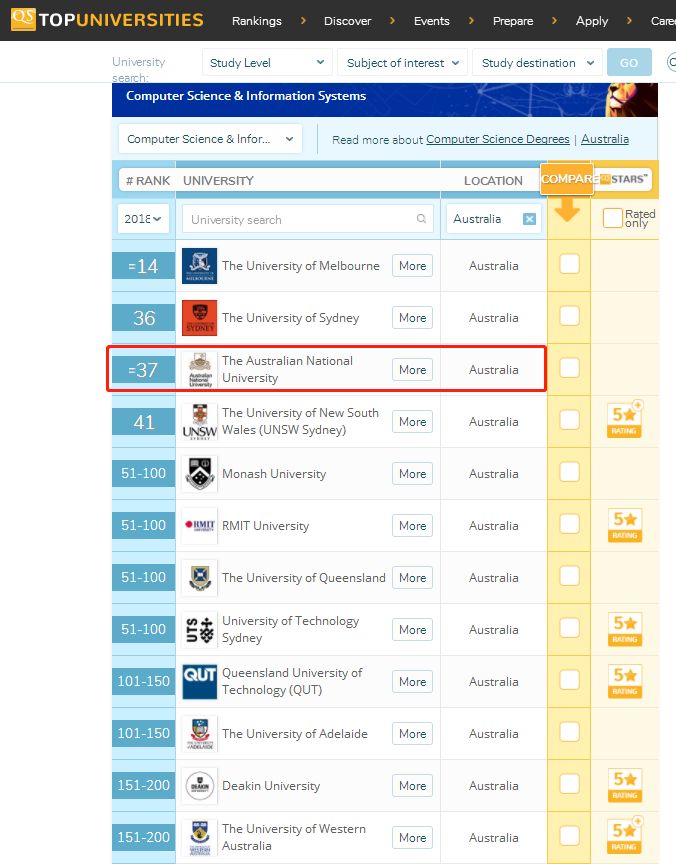Check compare box for University of Melbourne
Viewport: 676px width, 864px height.
pos(569,264)
